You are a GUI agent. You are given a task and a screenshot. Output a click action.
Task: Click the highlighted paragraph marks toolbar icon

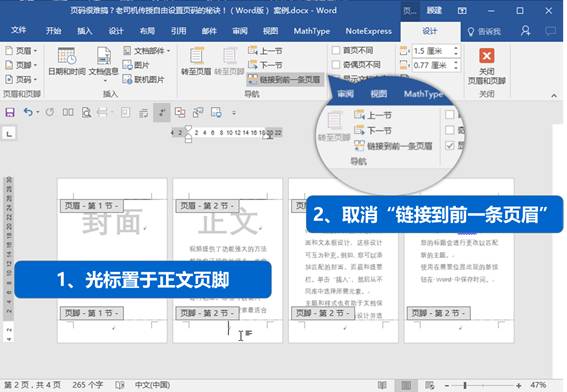coord(162,112)
